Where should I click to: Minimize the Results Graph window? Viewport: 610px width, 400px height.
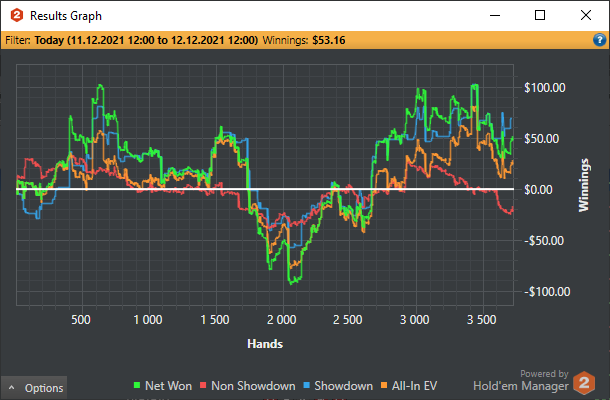(495, 16)
